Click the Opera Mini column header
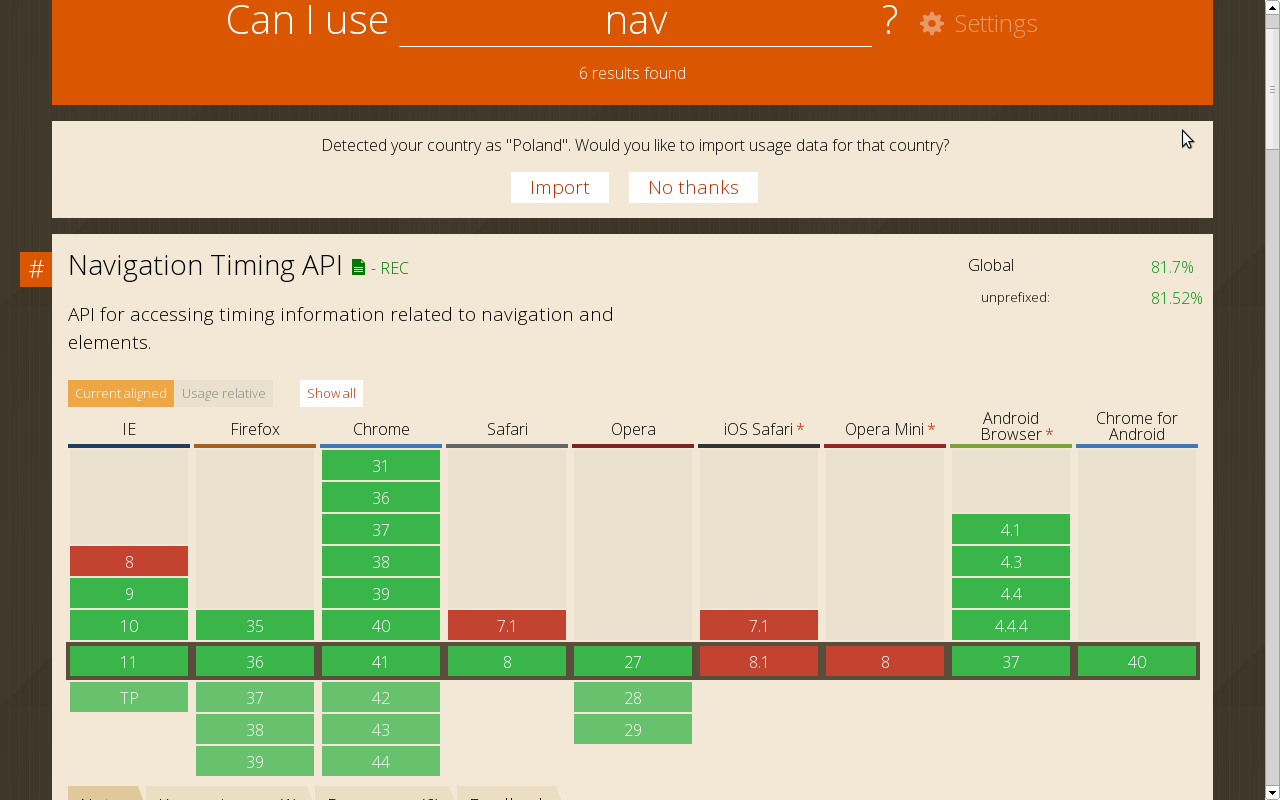 (x=885, y=429)
